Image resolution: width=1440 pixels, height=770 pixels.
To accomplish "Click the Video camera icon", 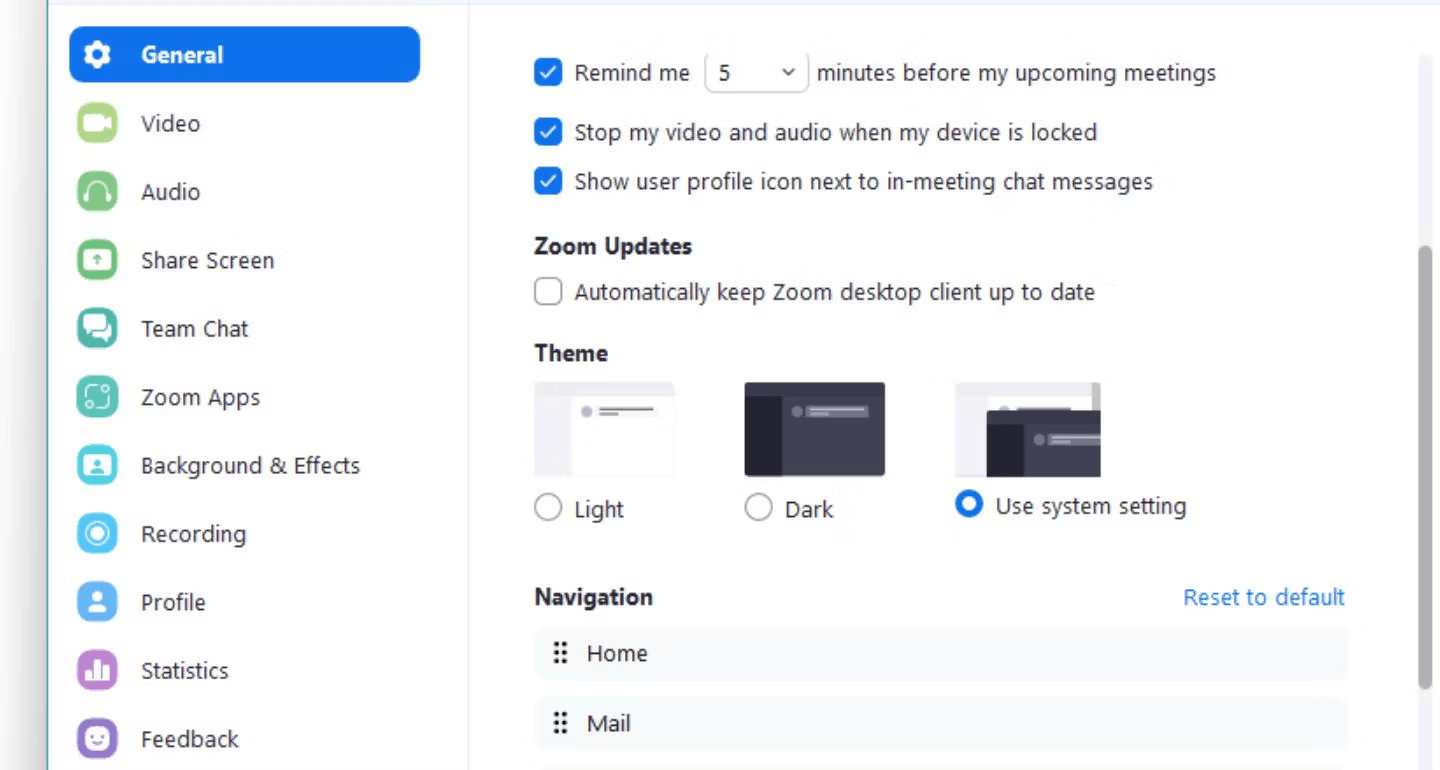I will tap(97, 124).
